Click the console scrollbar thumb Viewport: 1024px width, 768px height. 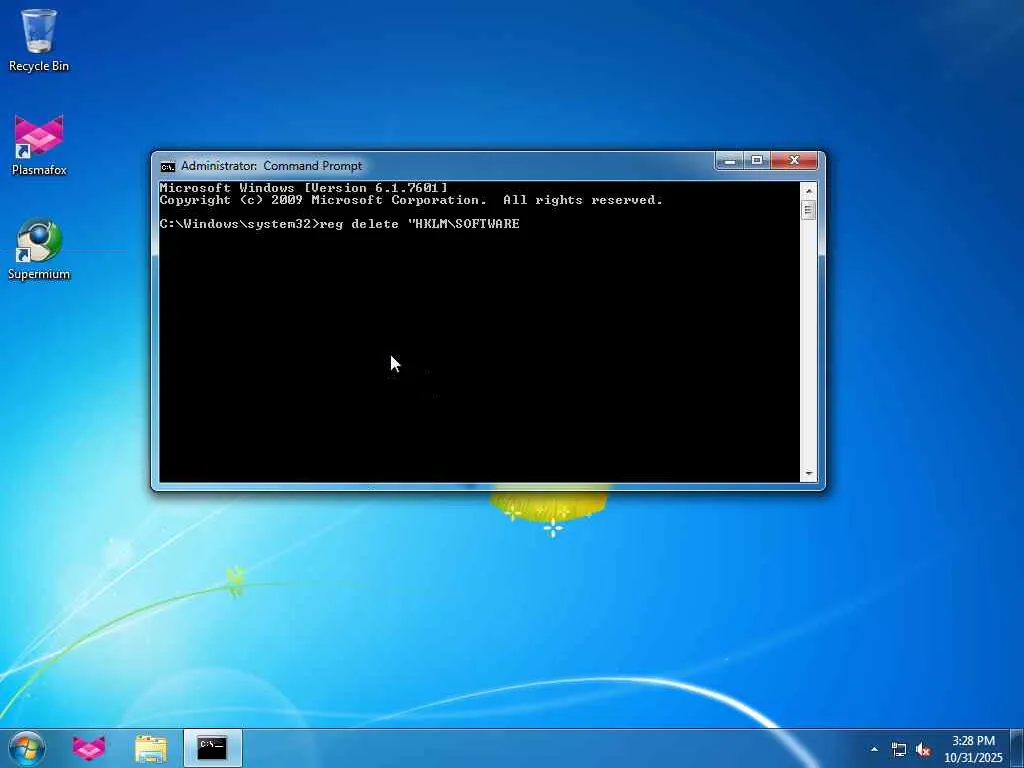pos(808,210)
